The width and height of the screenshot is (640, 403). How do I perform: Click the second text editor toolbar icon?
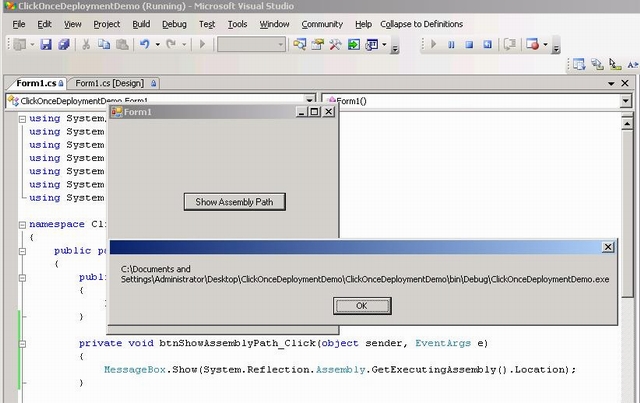tap(597, 65)
